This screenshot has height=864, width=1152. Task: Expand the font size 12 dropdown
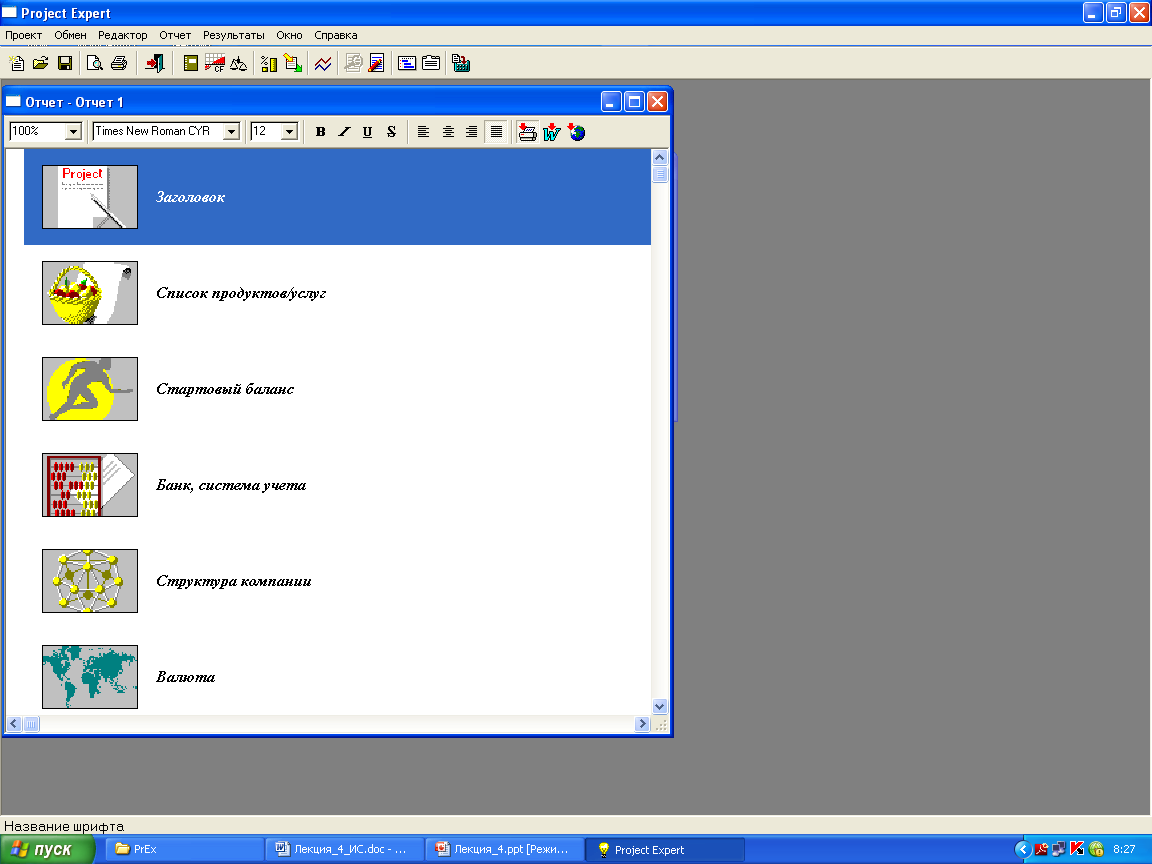click(x=289, y=132)
